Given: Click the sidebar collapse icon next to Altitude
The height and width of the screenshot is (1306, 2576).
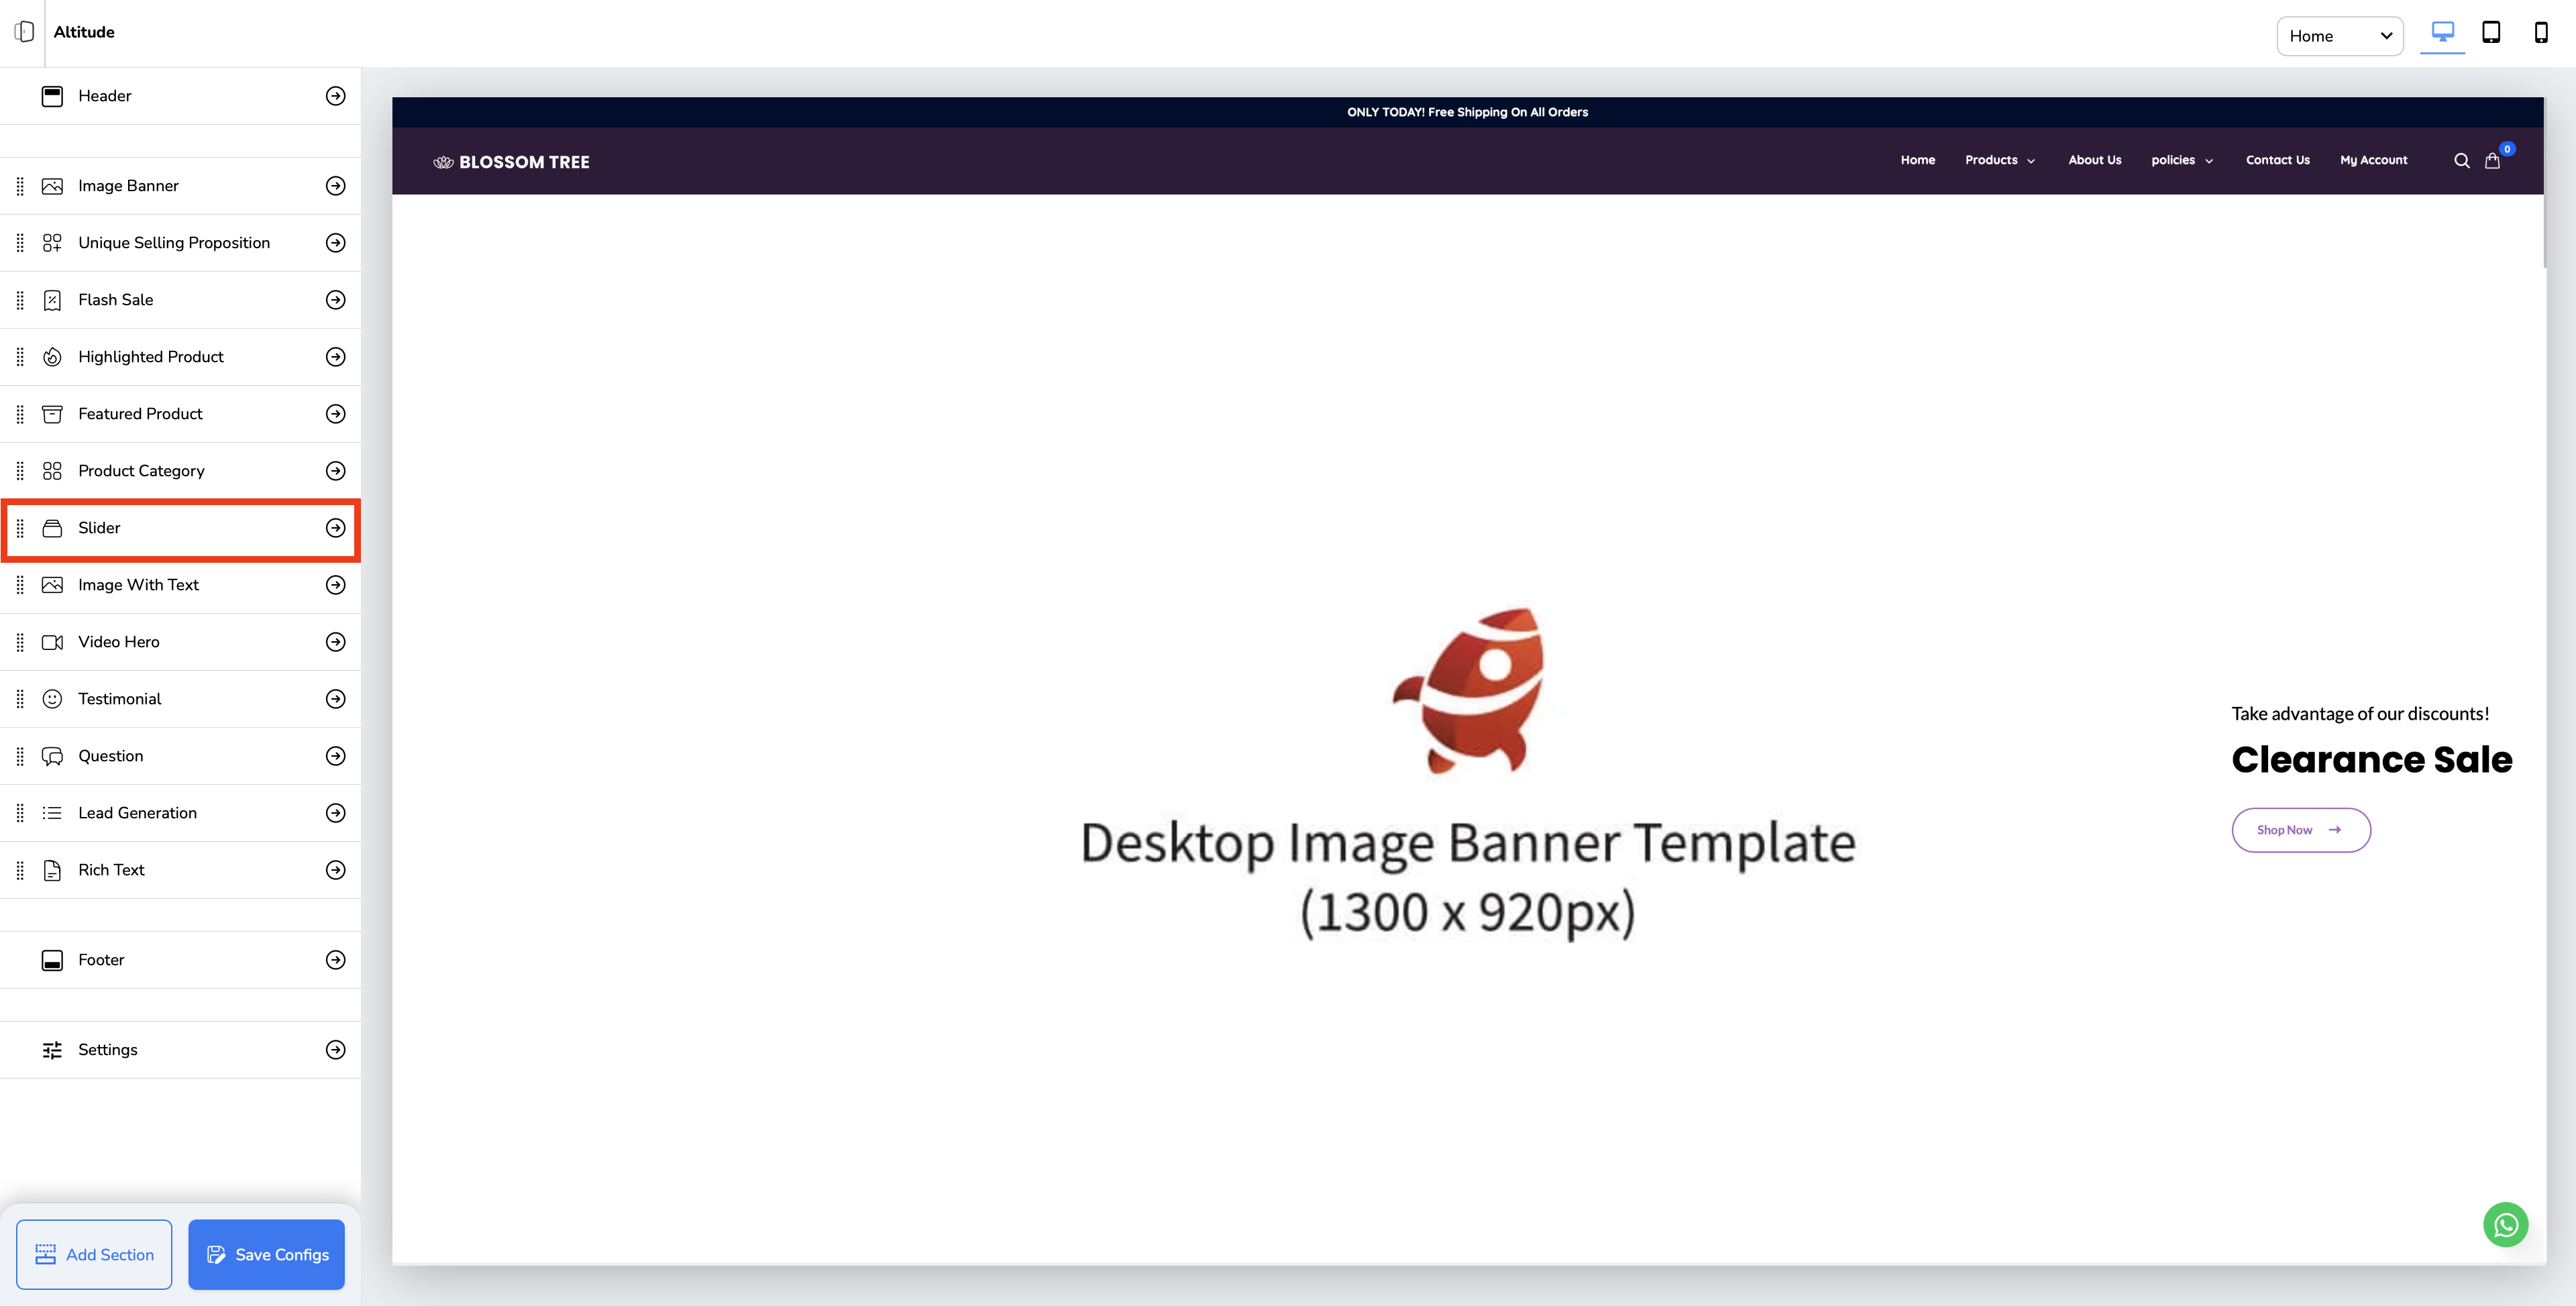Looking at the screenshot, I should click(25, 32).
